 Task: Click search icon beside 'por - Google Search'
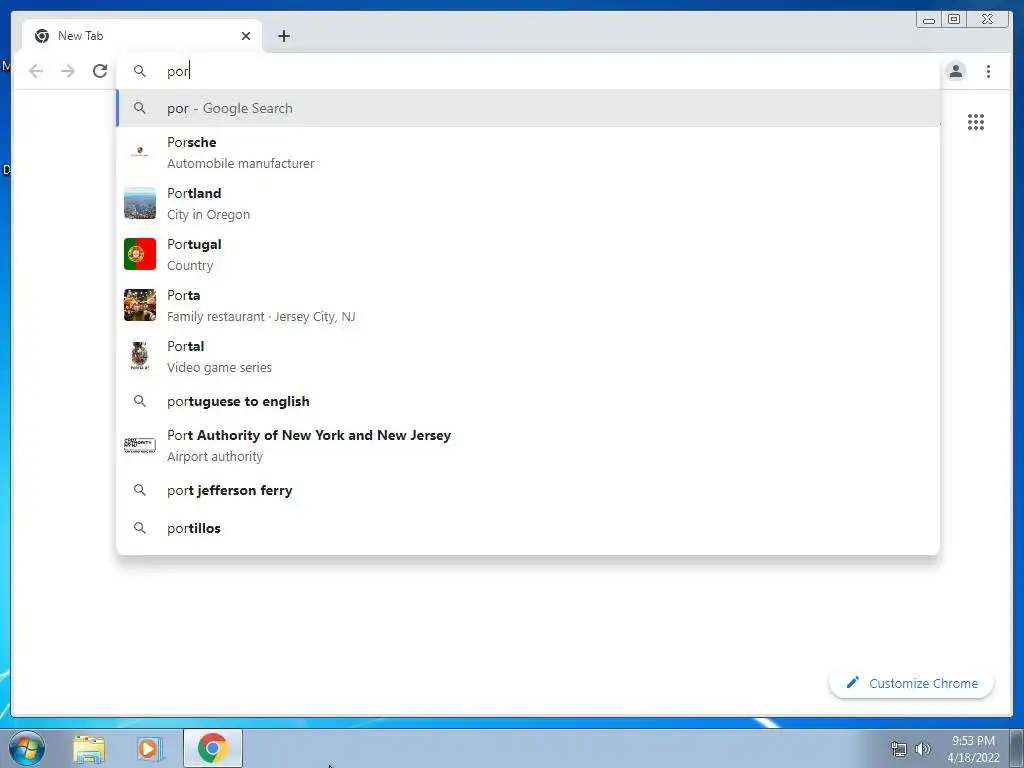140,108
